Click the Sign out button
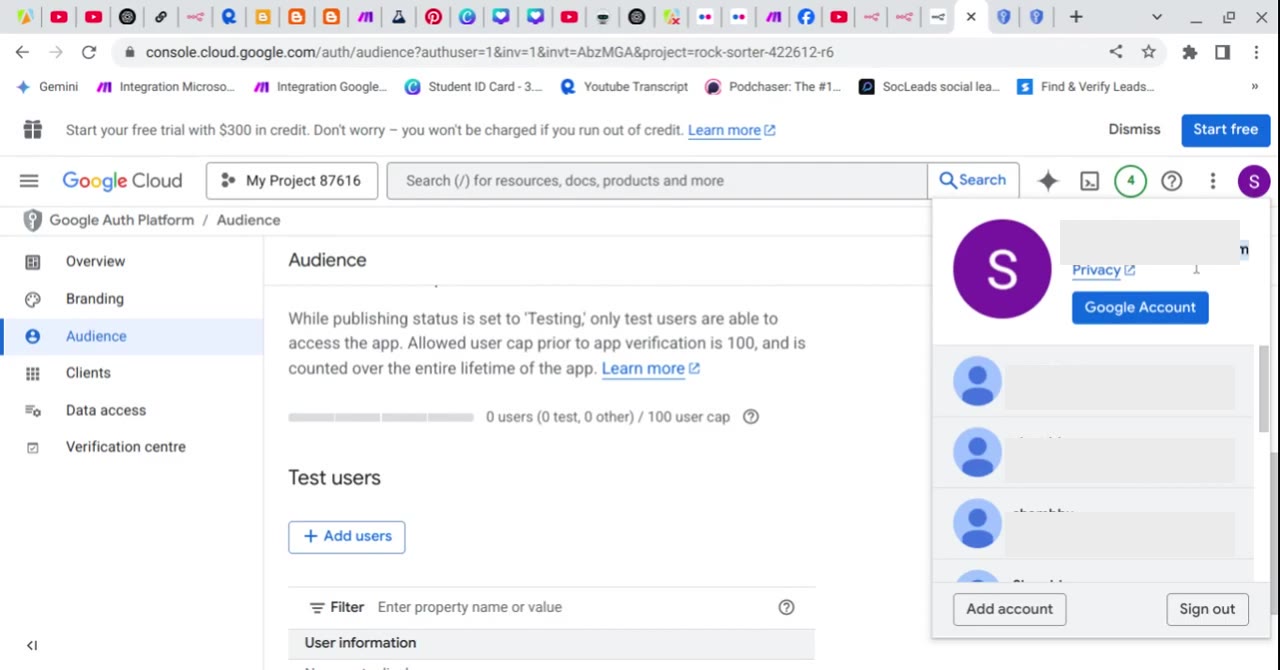1280x670 pixels. [1207, 609]
